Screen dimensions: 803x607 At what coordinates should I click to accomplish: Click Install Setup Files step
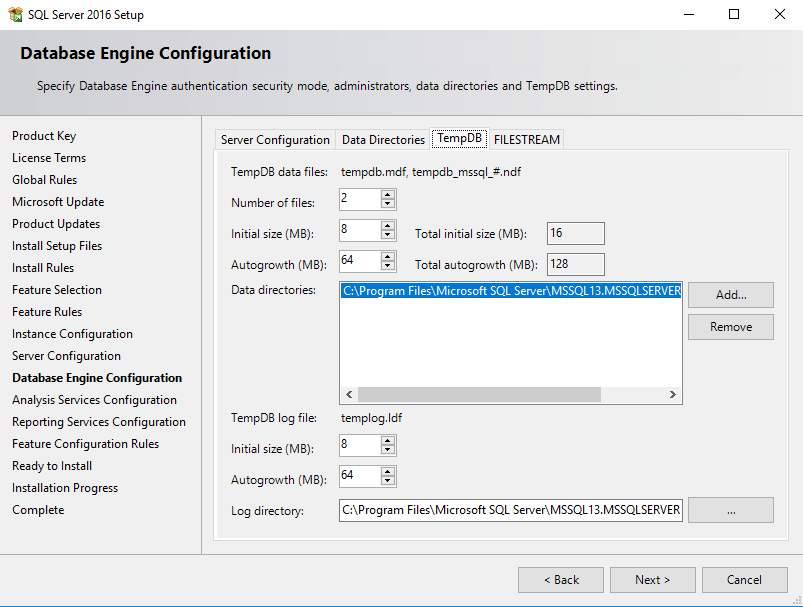click(57, 246)
